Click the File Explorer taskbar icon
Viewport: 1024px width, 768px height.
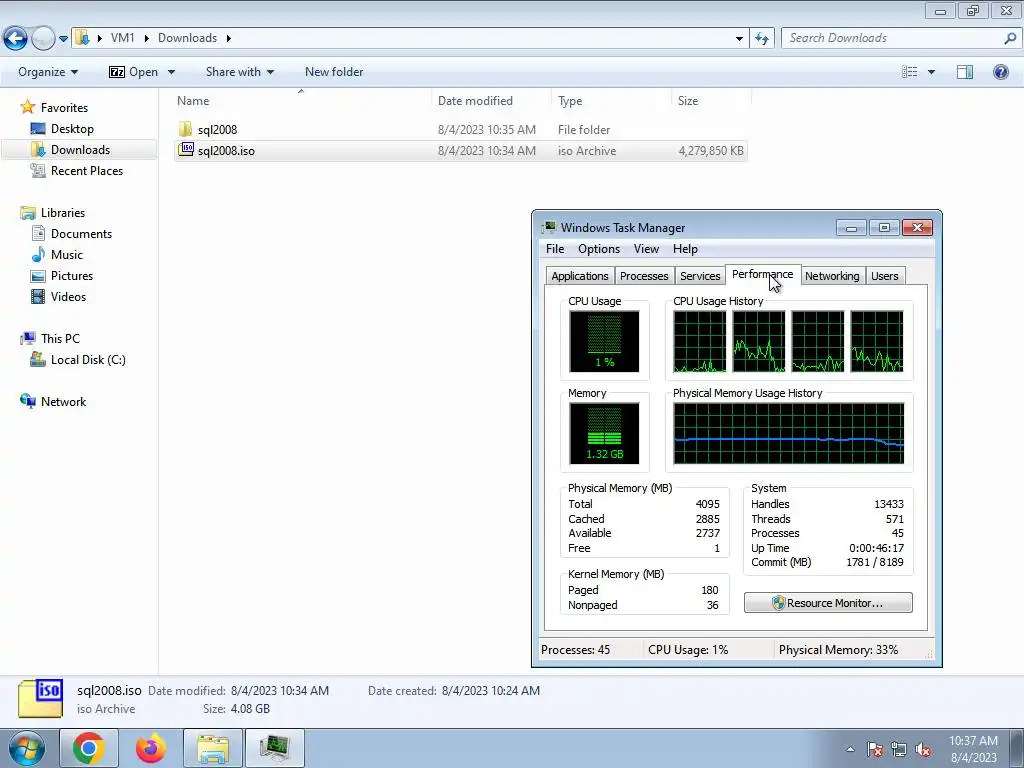(213, 748)
